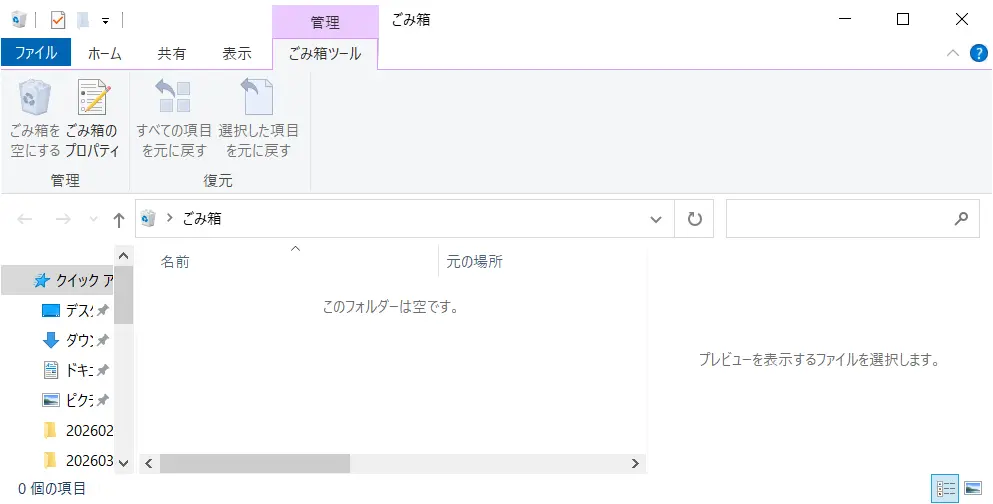This screenshot has height=504, width=993.
Task: Click restore selected items (選択した項目を元に戻す)
Action: tap(258, 118)
